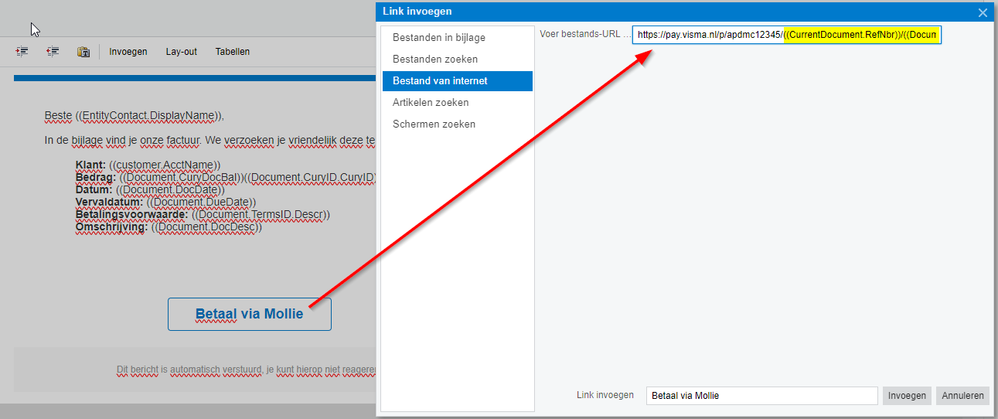Close the Link invoegen dialog
998x419 pixels.
pyautogui.click(x=982, y=12)
